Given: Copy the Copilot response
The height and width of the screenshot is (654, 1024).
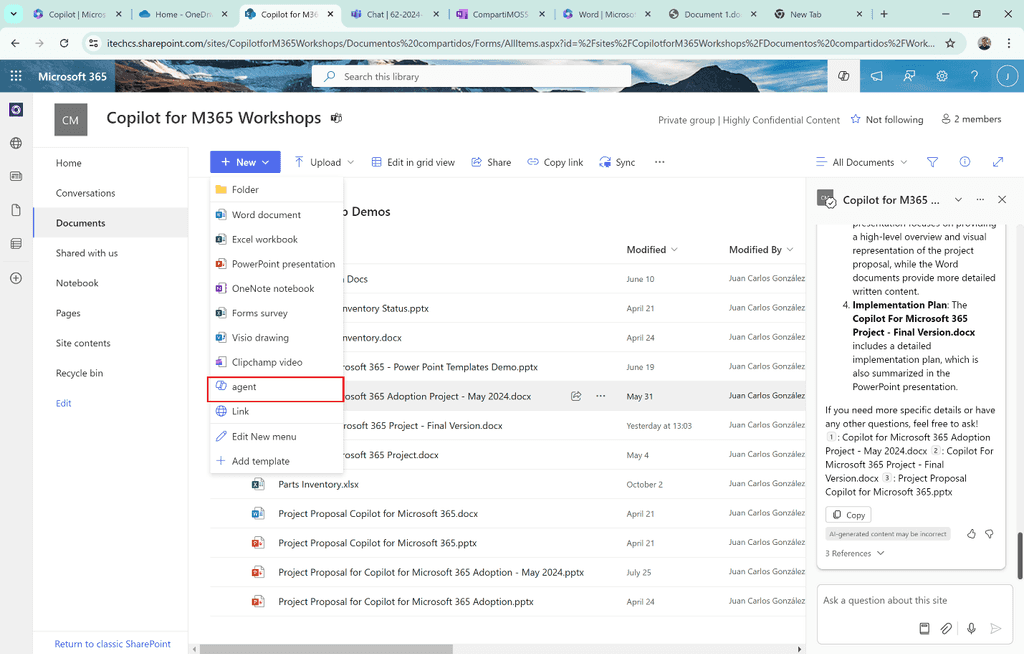Looking at the screenshot, I should pos(848,515).
